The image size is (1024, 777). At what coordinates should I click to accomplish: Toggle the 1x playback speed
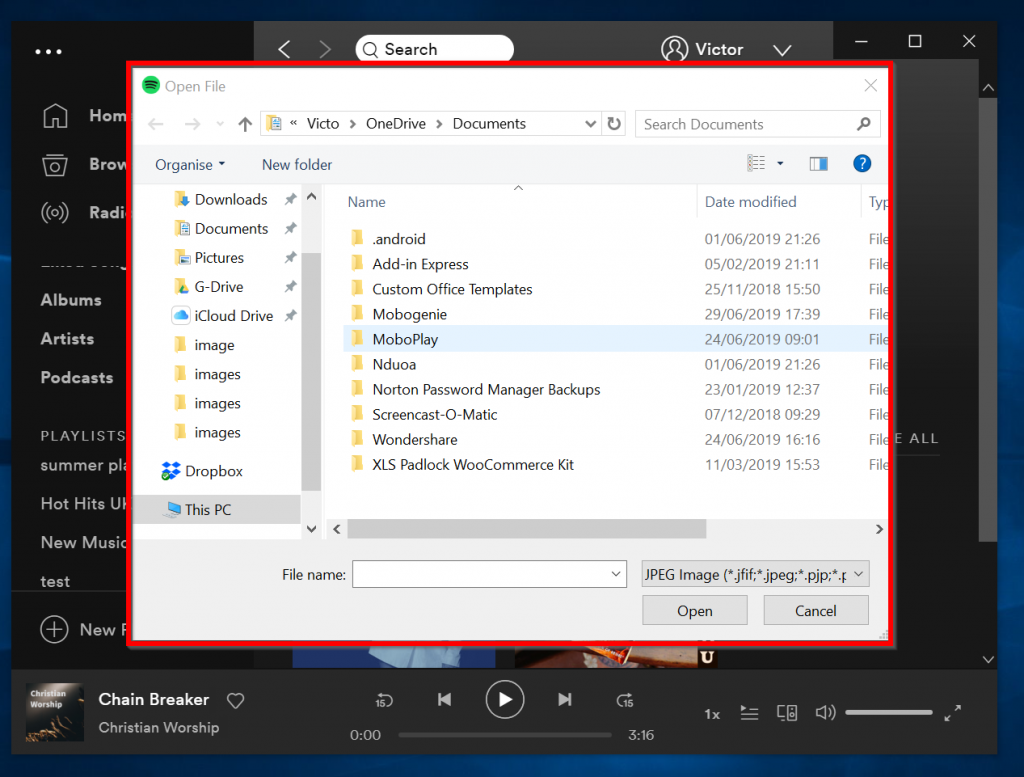point(711,713)
